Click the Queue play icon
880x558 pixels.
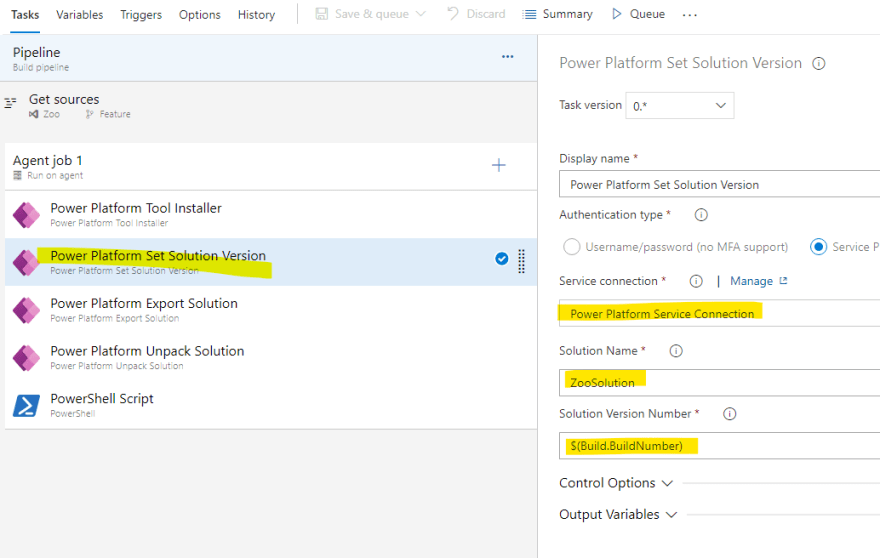(617, 13)
